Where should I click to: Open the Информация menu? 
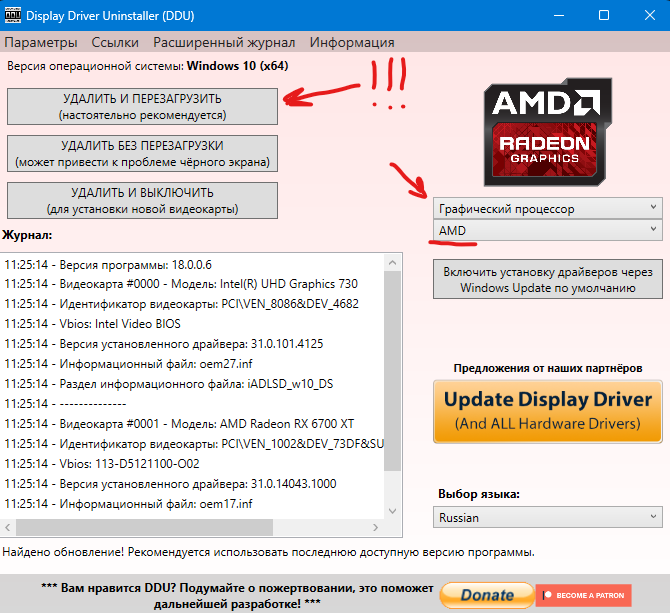[352, 42]
